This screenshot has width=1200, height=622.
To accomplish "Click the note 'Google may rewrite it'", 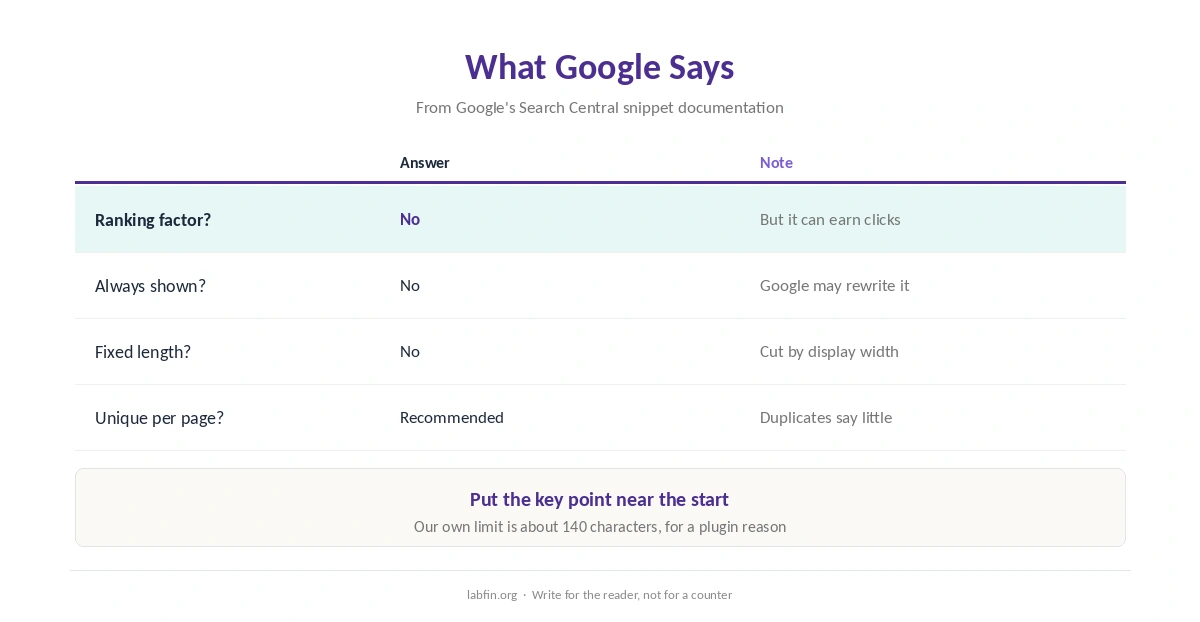I will click(835, 285).
